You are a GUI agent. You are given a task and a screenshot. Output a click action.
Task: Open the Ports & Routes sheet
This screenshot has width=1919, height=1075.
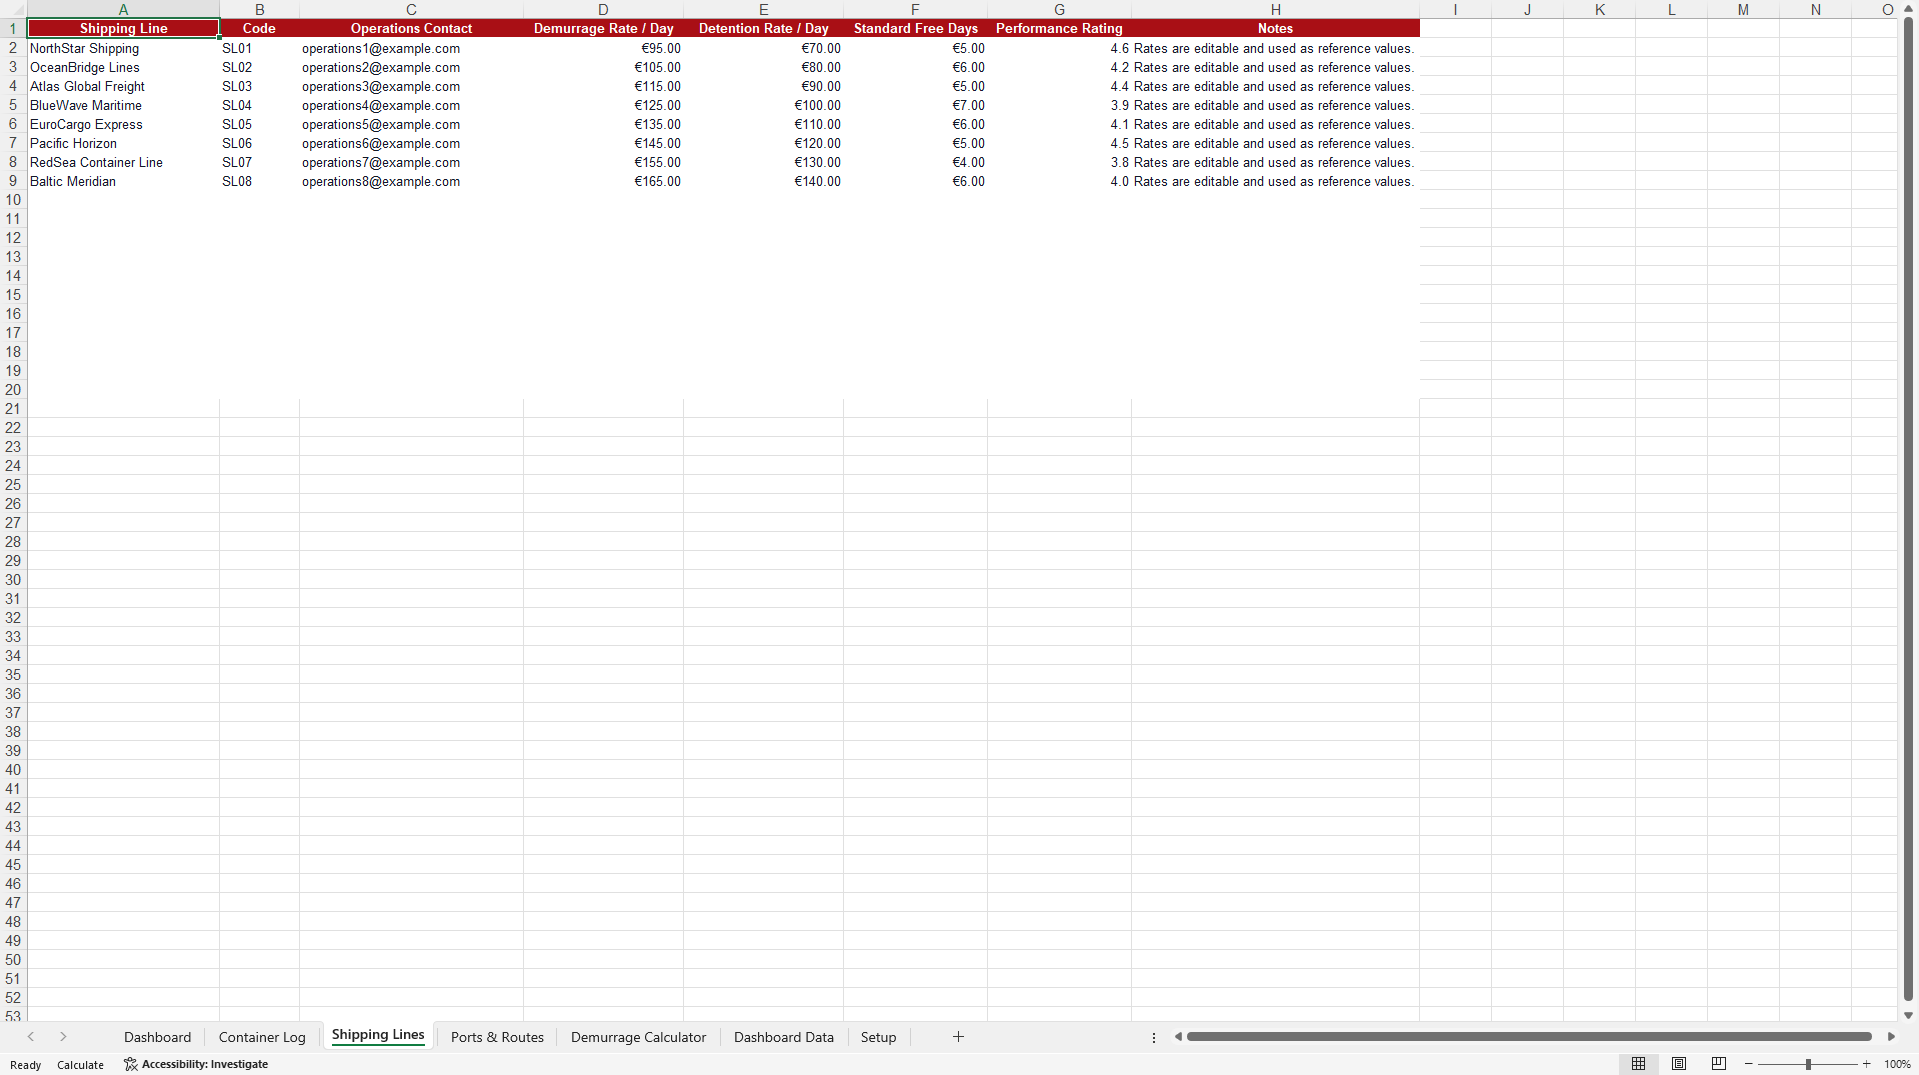tap(497, 1037)
